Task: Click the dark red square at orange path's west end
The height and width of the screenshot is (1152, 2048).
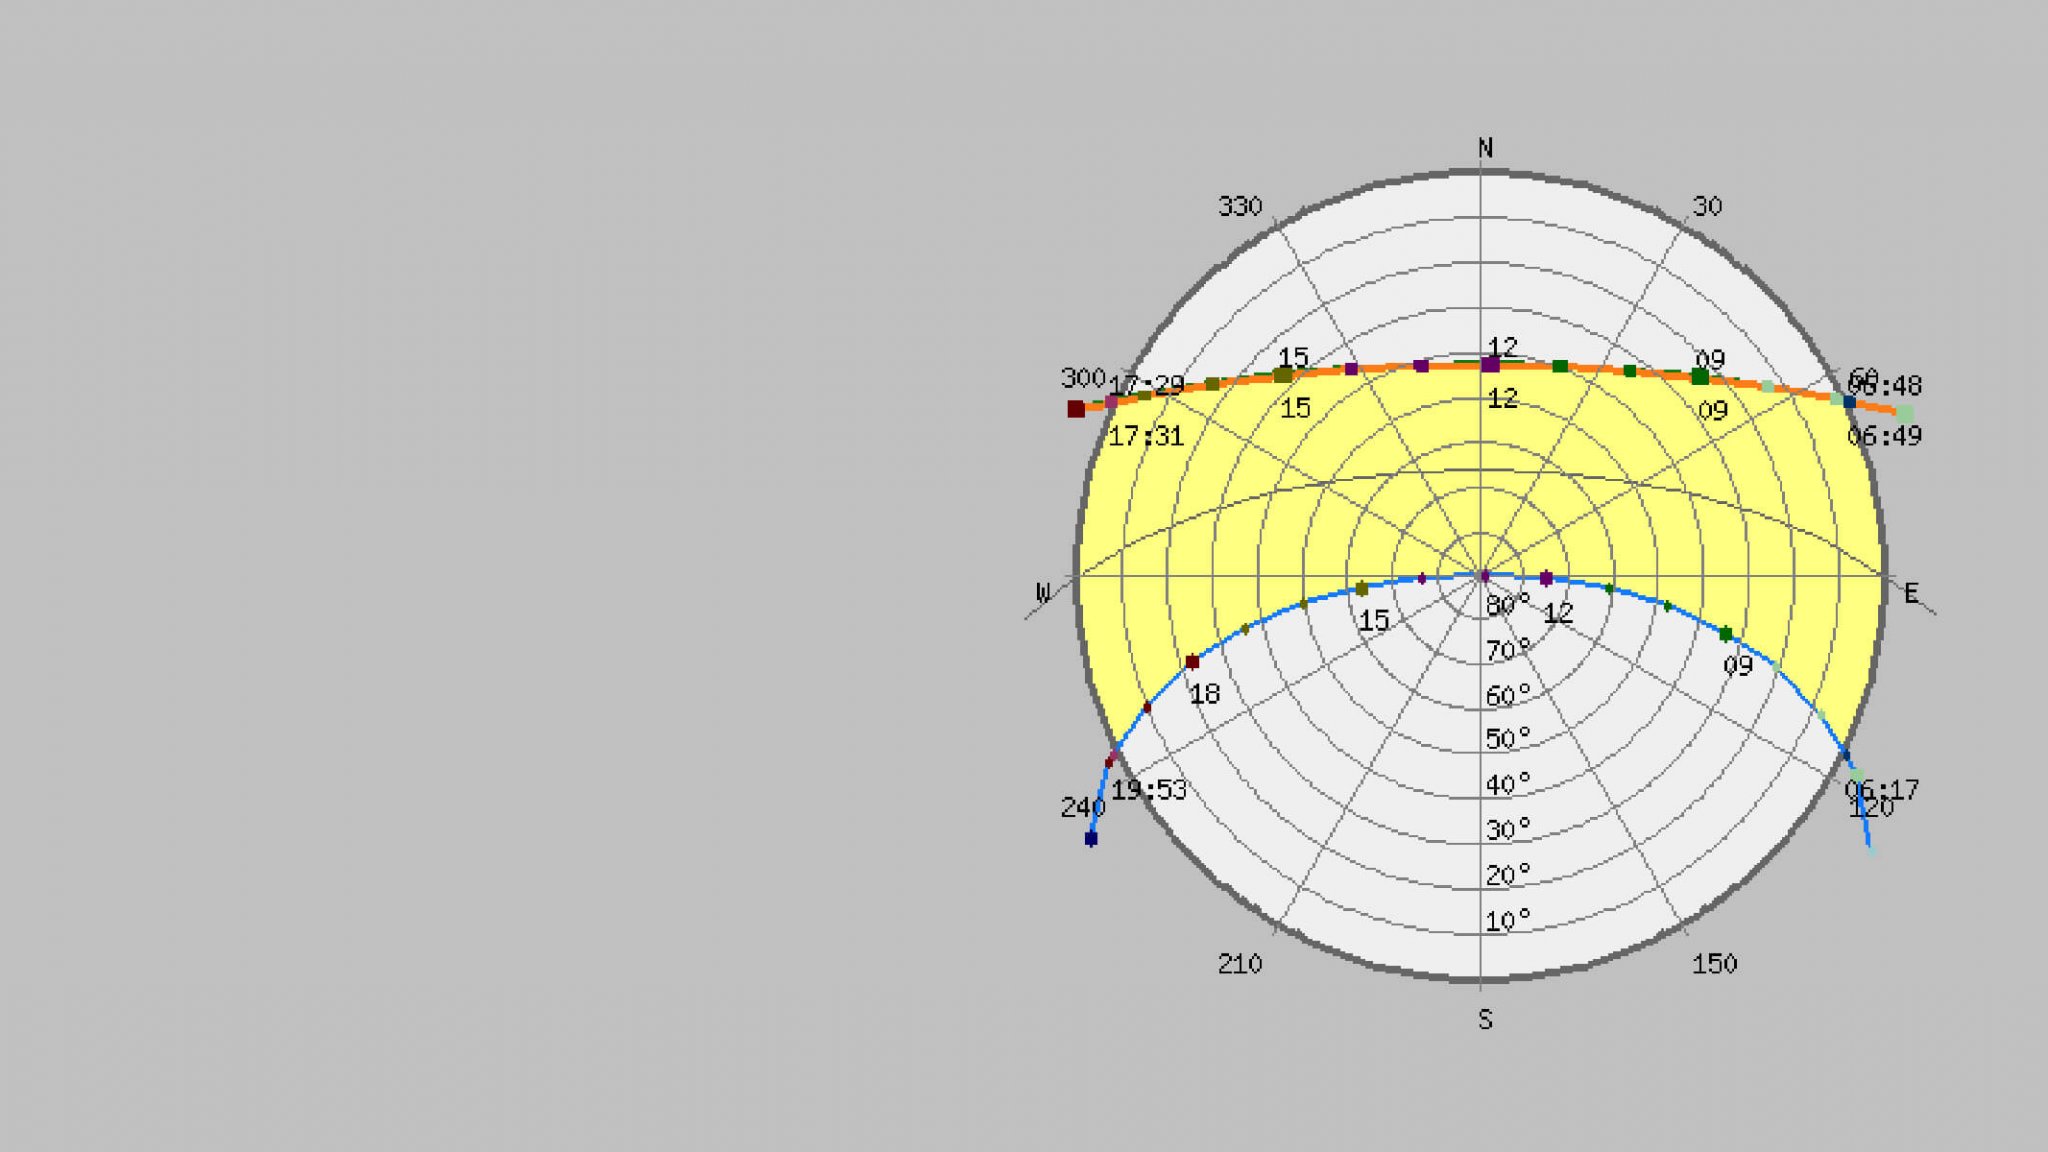Action: coord(1076,409)
